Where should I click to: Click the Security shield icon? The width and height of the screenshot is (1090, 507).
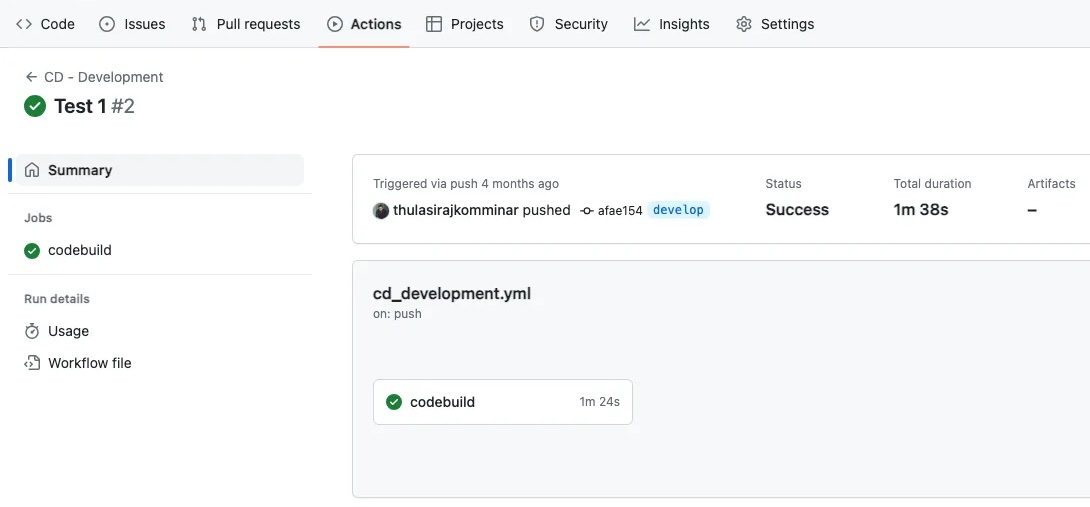tap(537, 24)
